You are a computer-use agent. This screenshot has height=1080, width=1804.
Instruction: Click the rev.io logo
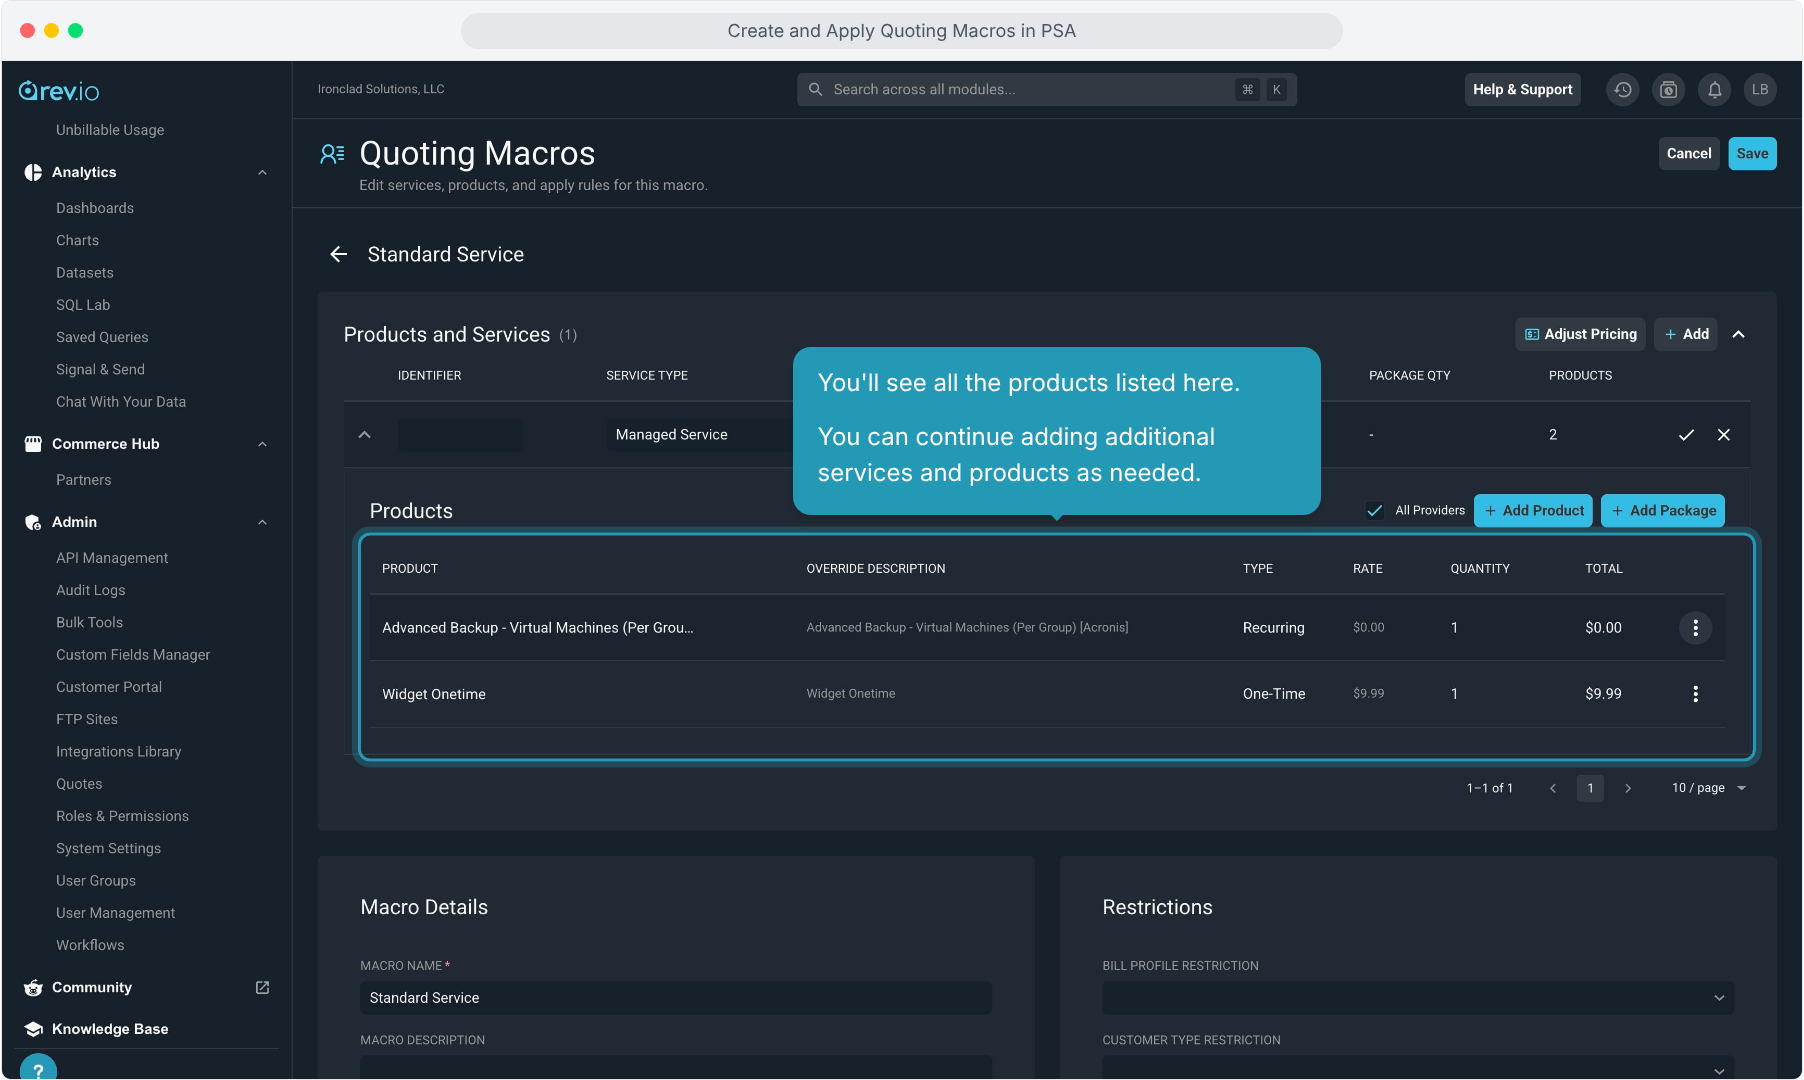[59, 91]
